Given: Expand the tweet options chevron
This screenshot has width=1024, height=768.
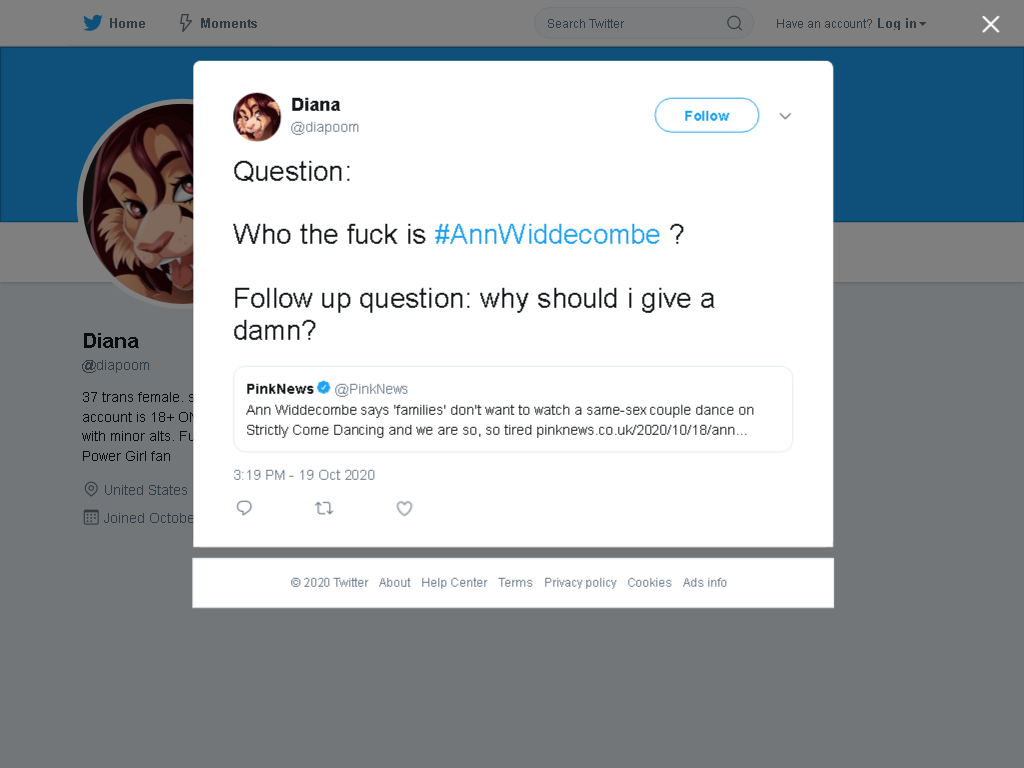Looking at the screenshot, I should click(x=785, y=116).
